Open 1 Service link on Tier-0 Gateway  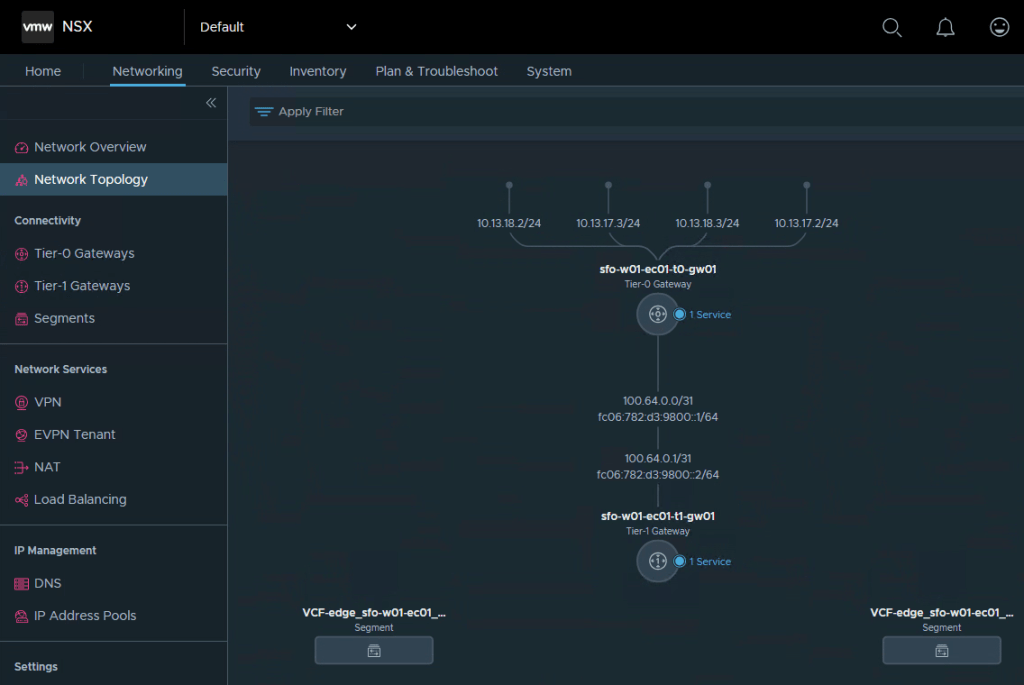coord(709,315)
